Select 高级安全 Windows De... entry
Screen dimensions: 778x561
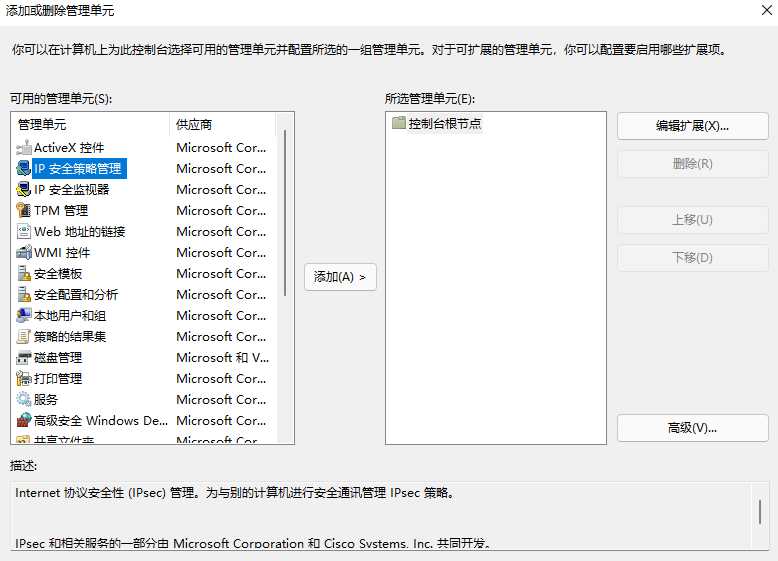(101, 421)
